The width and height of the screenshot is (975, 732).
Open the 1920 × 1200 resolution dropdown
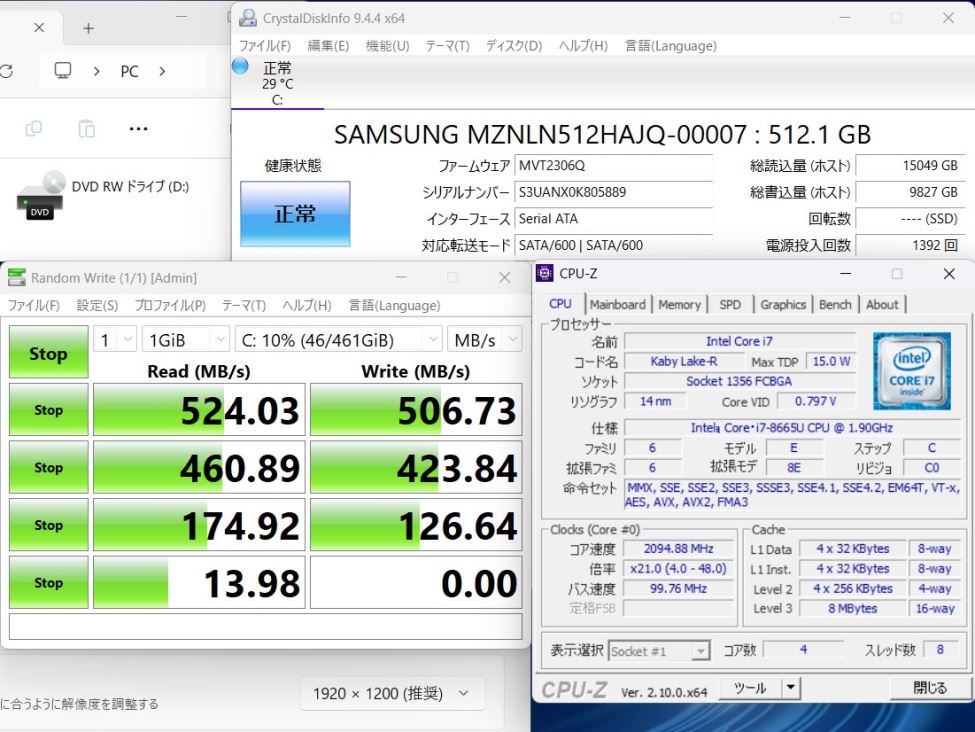click(x=392, y=693)
